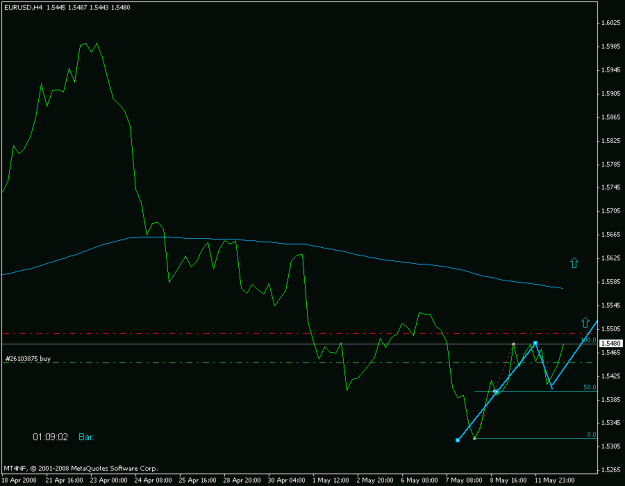Select the Fibonacci 0.0 level label
Viewport: 625px width, 486px height.
[591, 435]
